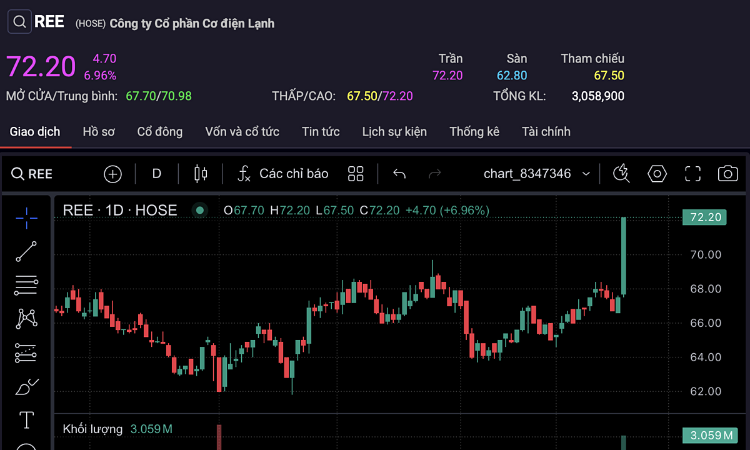Switch to the Hồ sơ tab
This screenshot has height=450, width=750.
[99, 131]
